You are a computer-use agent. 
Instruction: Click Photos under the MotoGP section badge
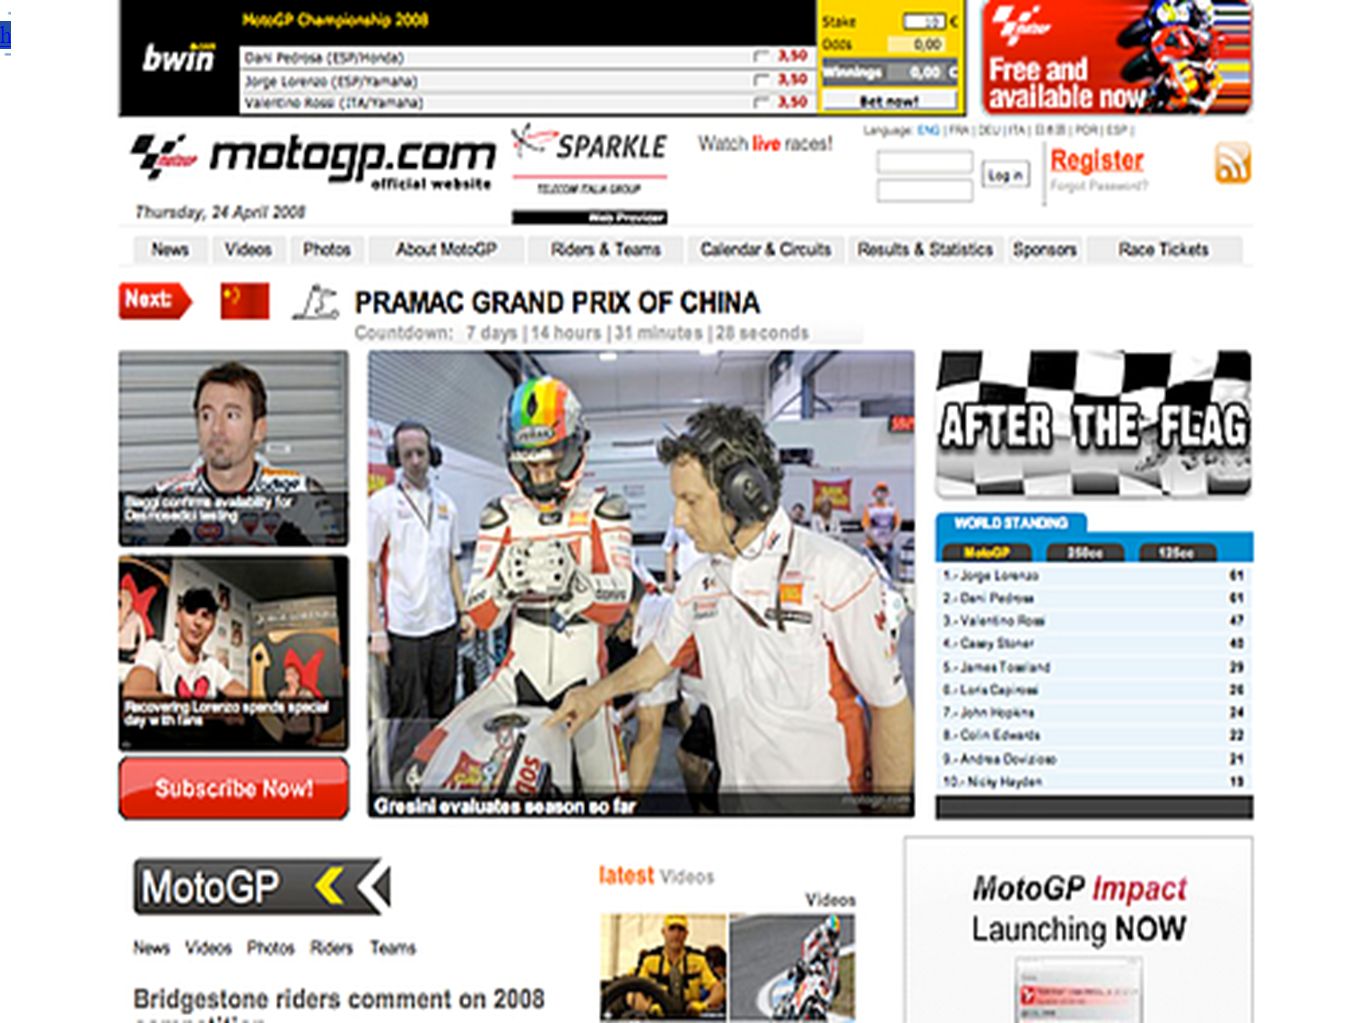pos(271,947)
